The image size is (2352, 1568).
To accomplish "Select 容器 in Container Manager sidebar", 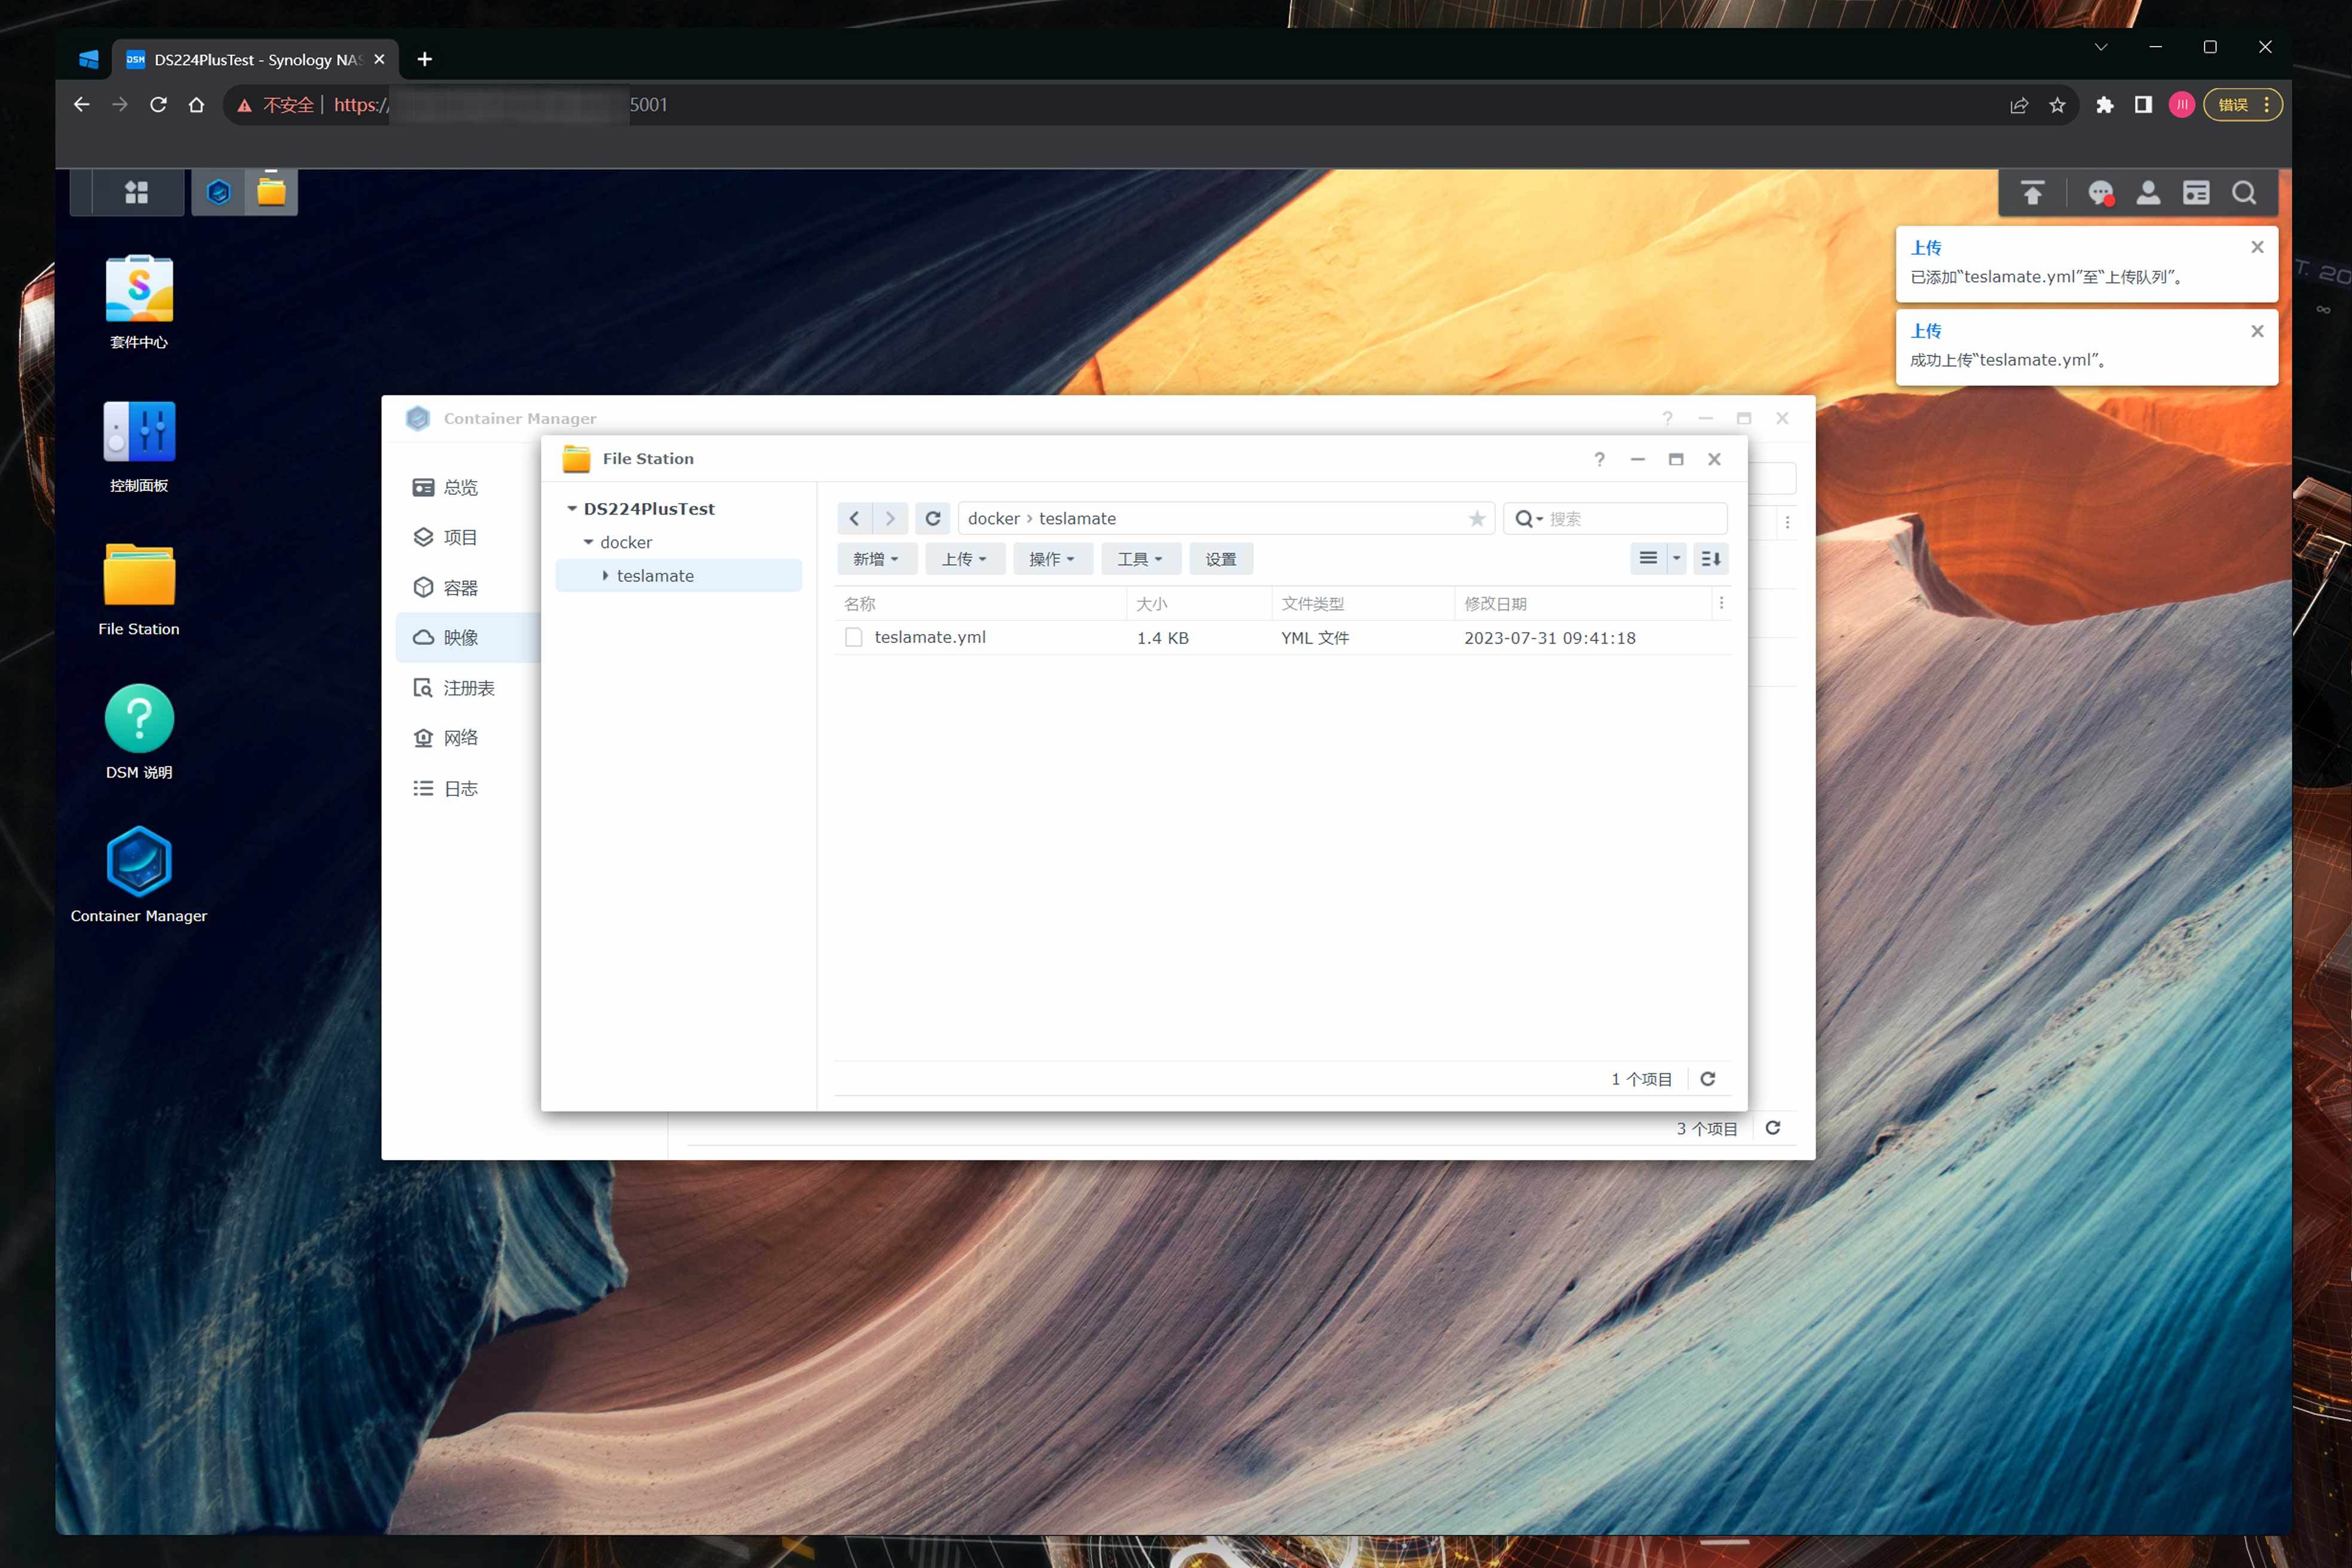I will click(x=460, y=588).
